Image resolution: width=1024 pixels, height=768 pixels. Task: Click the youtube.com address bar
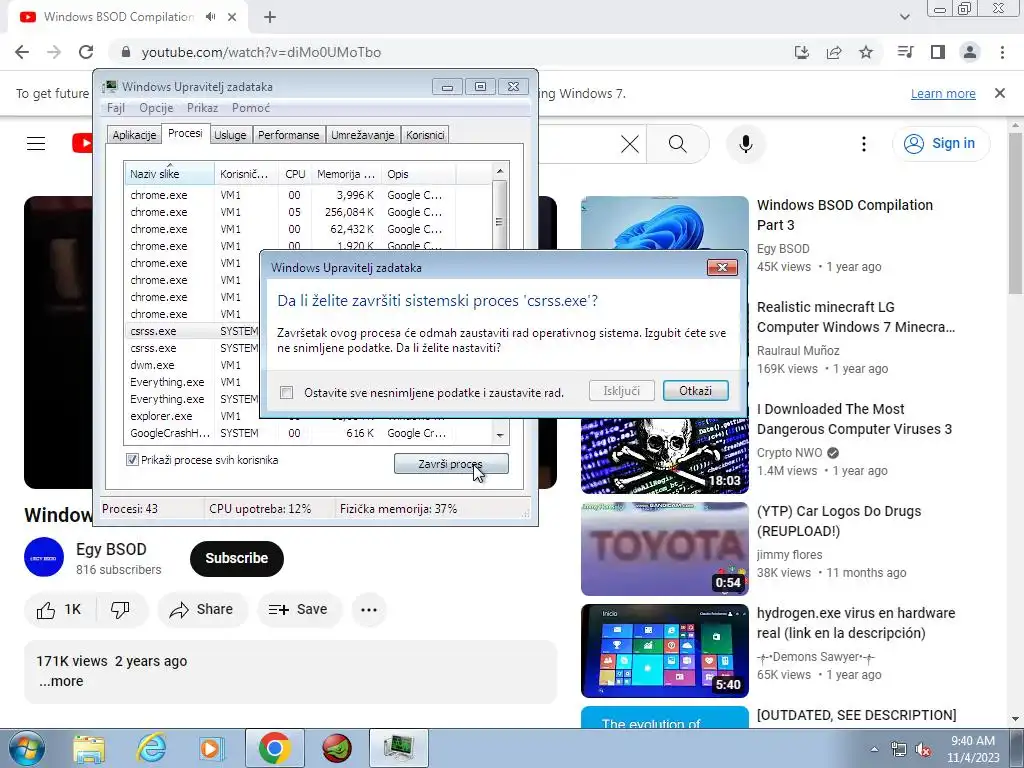click(451, 52)
